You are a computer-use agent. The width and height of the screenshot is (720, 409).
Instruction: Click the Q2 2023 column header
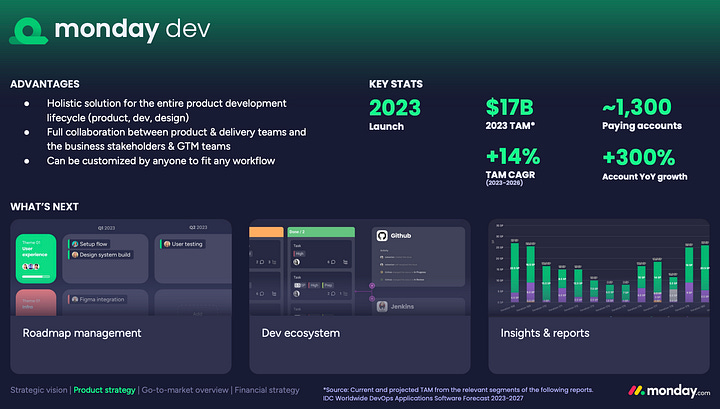point(198,227)
